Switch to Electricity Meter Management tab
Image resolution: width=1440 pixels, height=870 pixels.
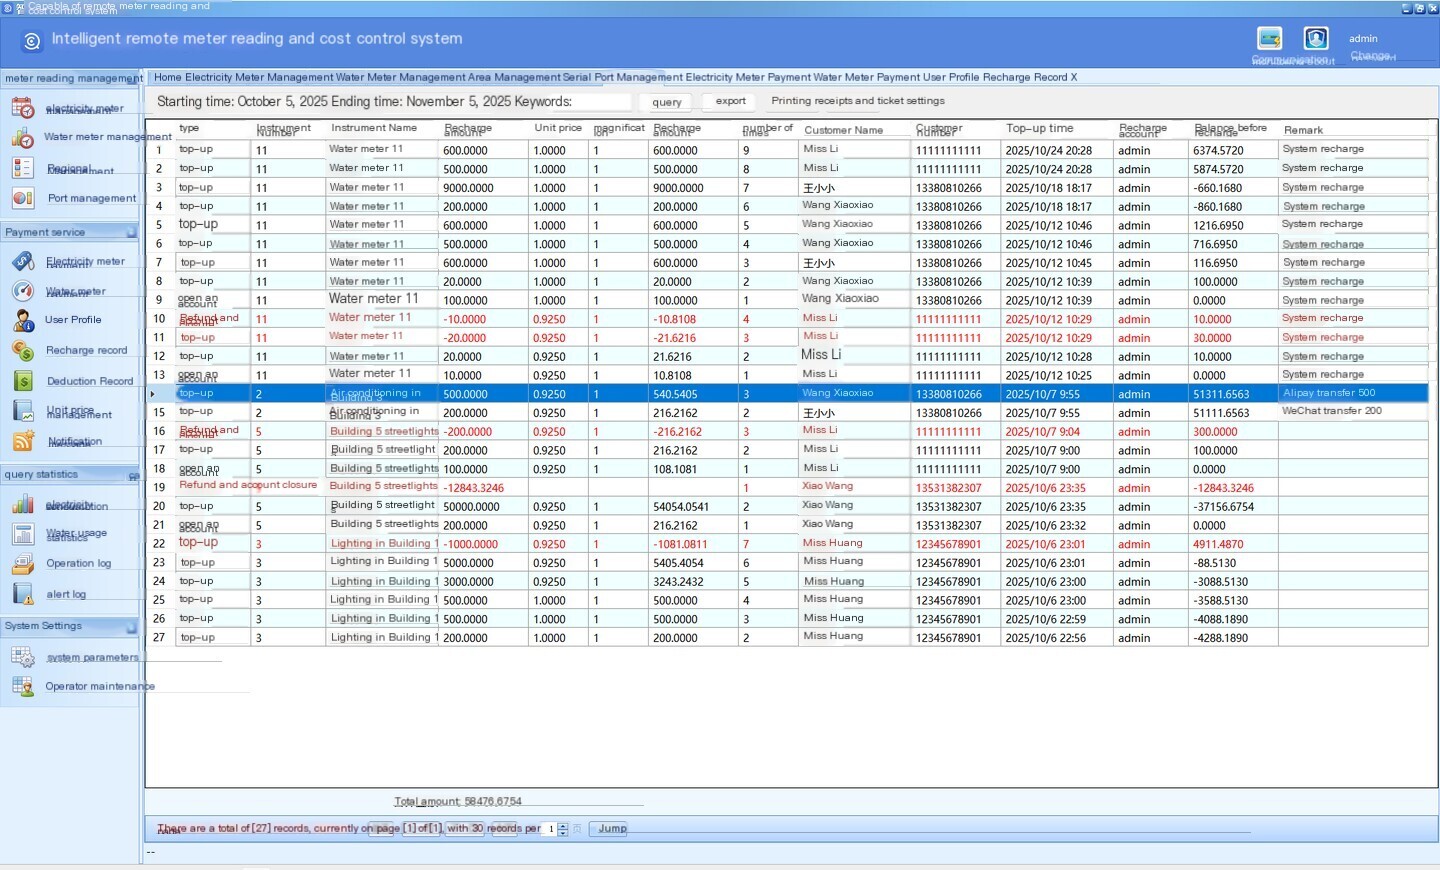click(x=259, y=77)
